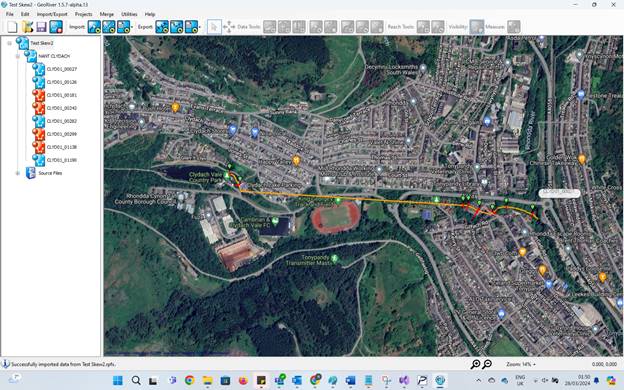Click the Open project folder icon
624x390 pixels.
pos(27,27)
